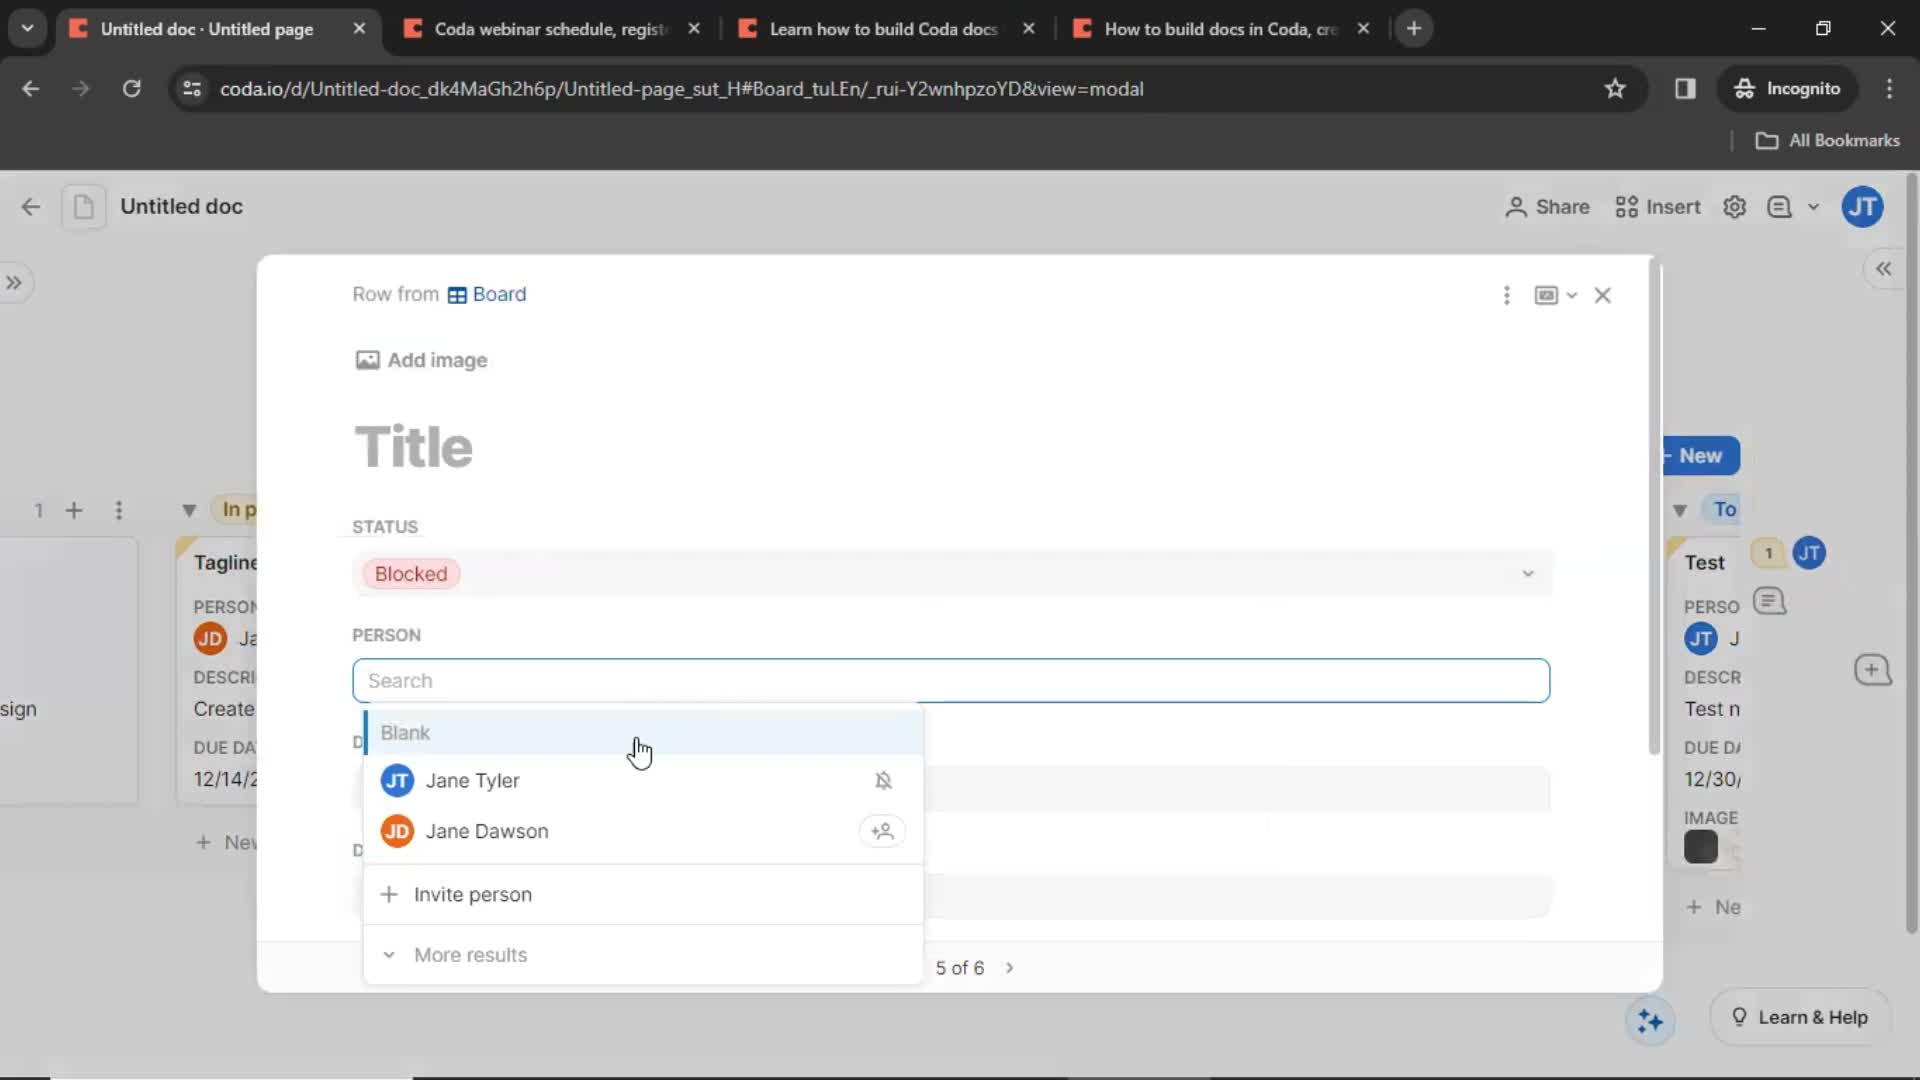The height and width of the screenshot is (1080, 1920).
Task: Click the notification bell icon for Jane Tyler
Action: [x=882, y=779]
